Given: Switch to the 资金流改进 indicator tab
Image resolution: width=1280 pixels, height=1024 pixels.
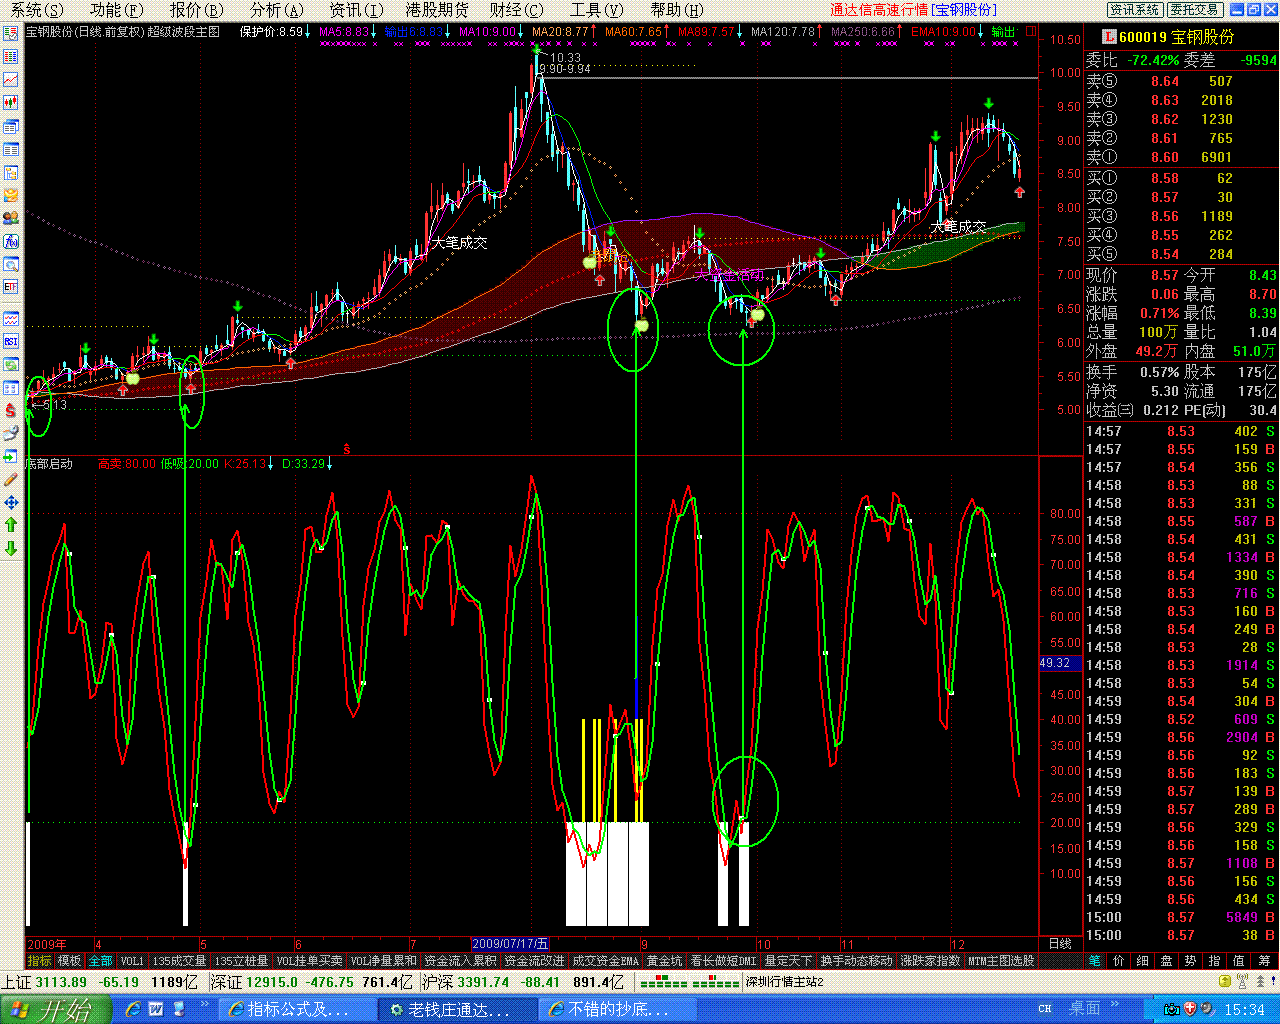Looking at the screenshot, I should pyautogui.click(x=534, y=961).
